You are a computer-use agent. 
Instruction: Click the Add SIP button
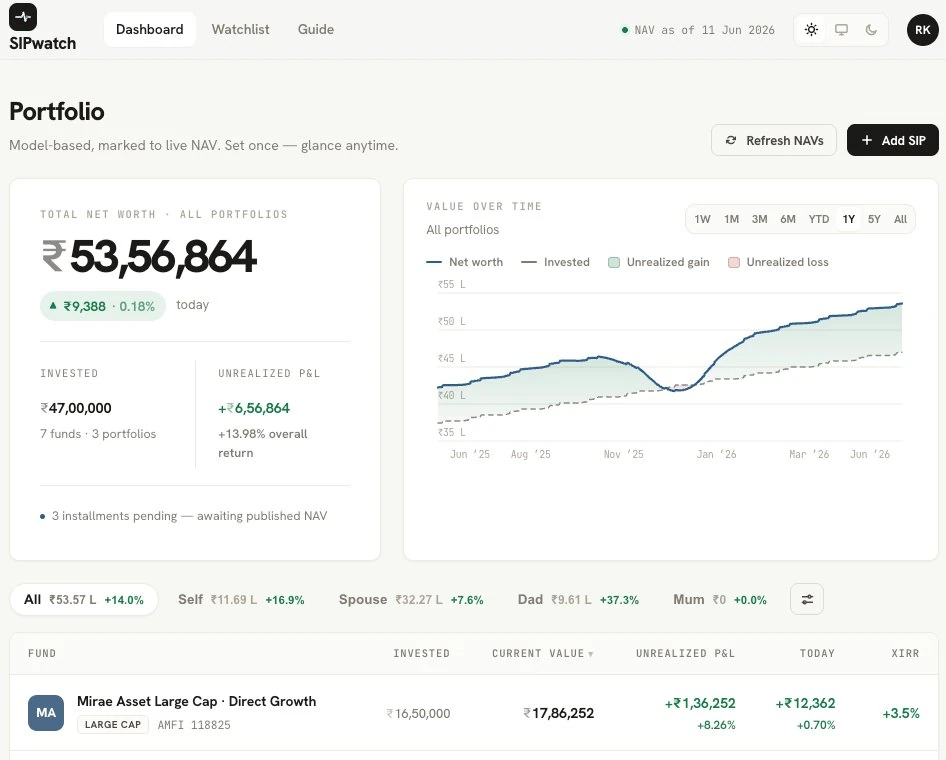(892, 140)
